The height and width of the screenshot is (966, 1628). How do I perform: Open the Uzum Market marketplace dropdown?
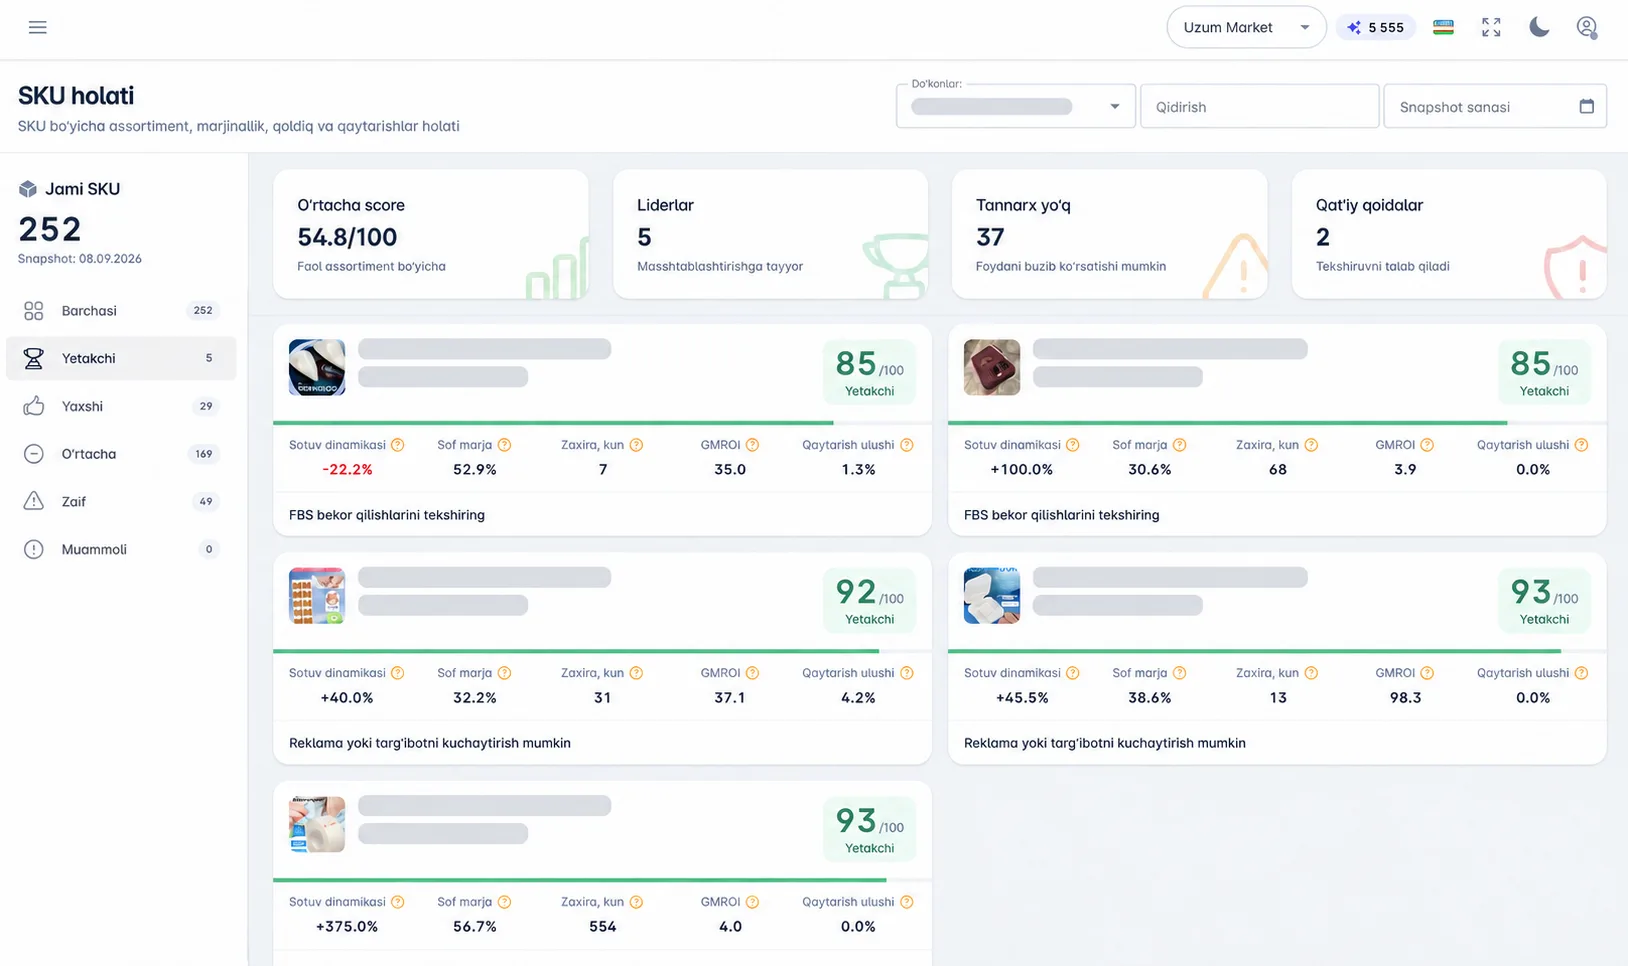(1246, 27)
